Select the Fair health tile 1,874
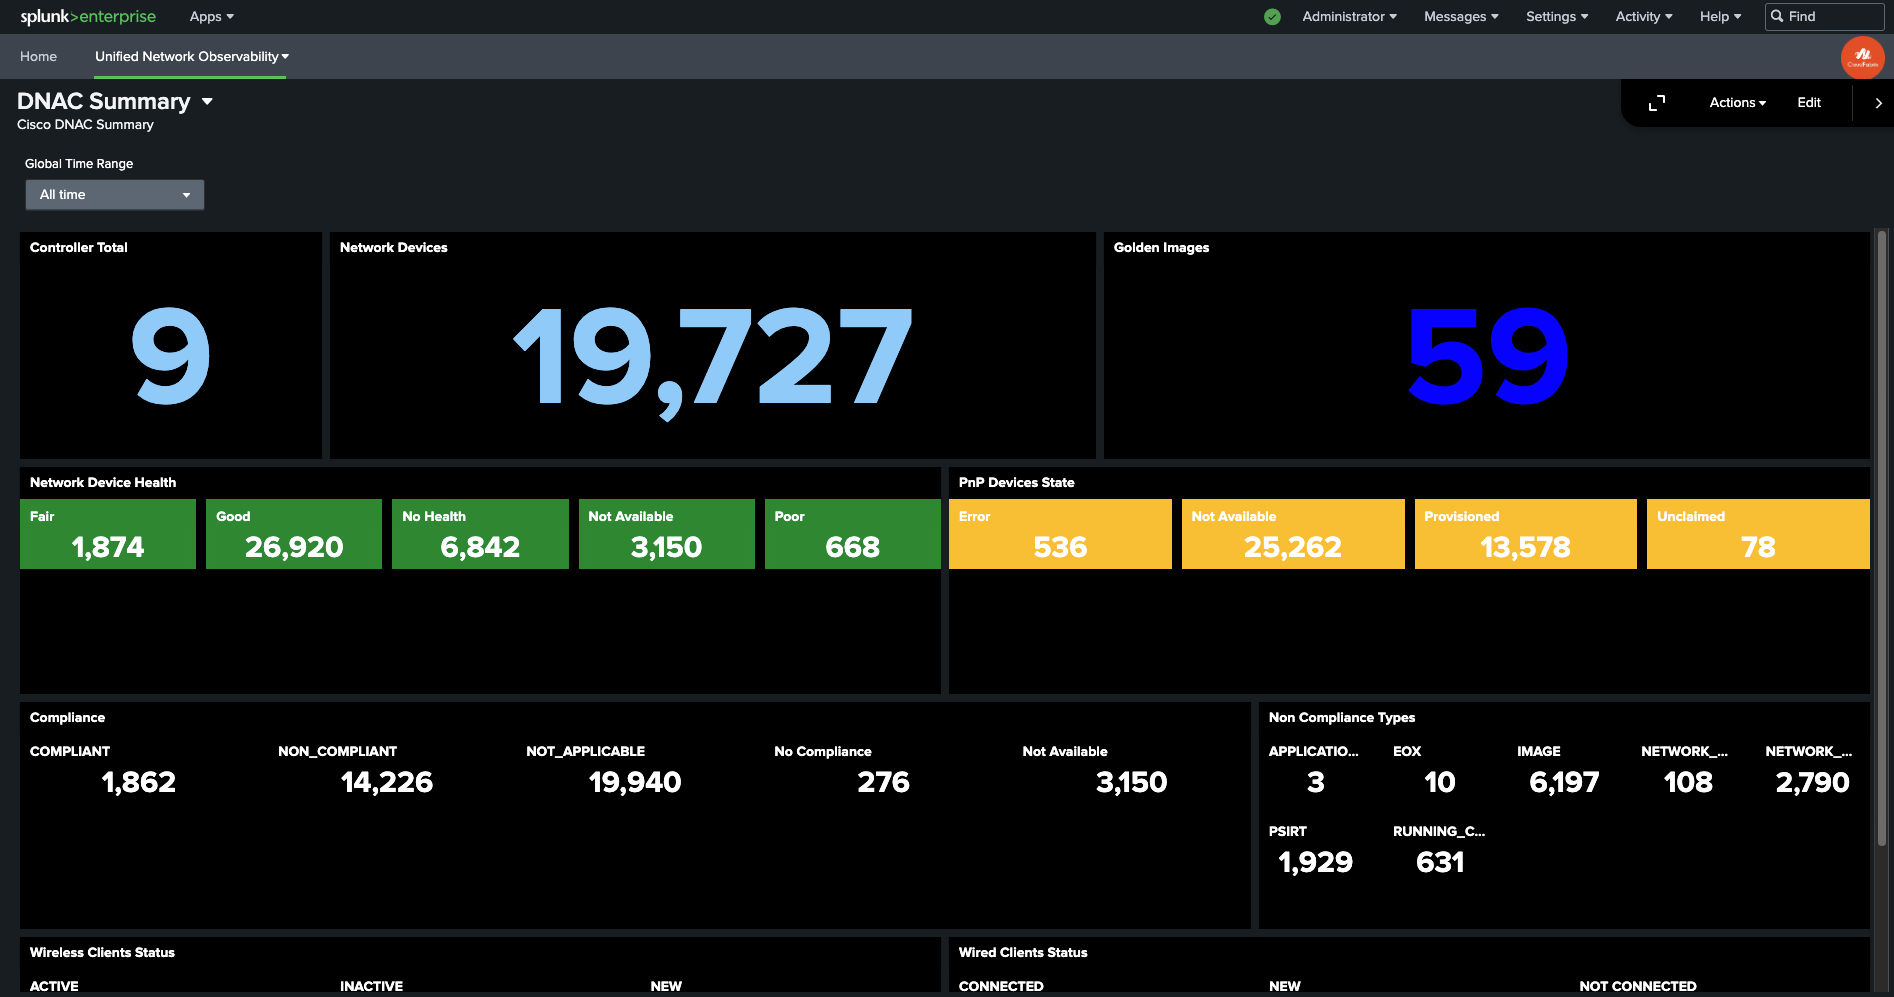Screen dimensions: 1894x997 pos(108,534)
